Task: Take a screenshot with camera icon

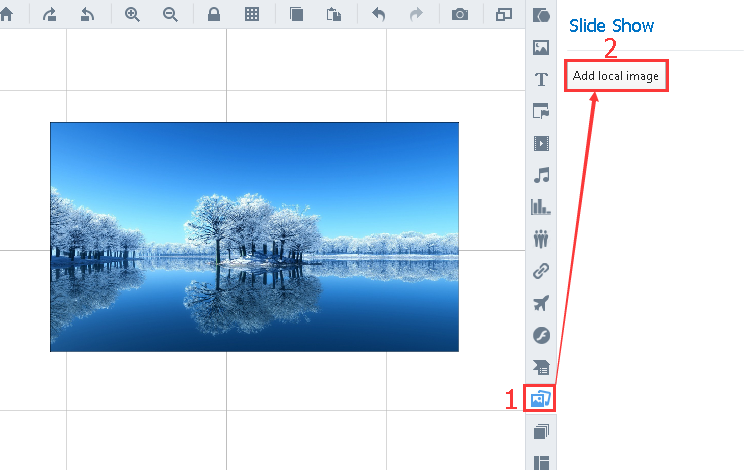Action: (x=460, y=15)
